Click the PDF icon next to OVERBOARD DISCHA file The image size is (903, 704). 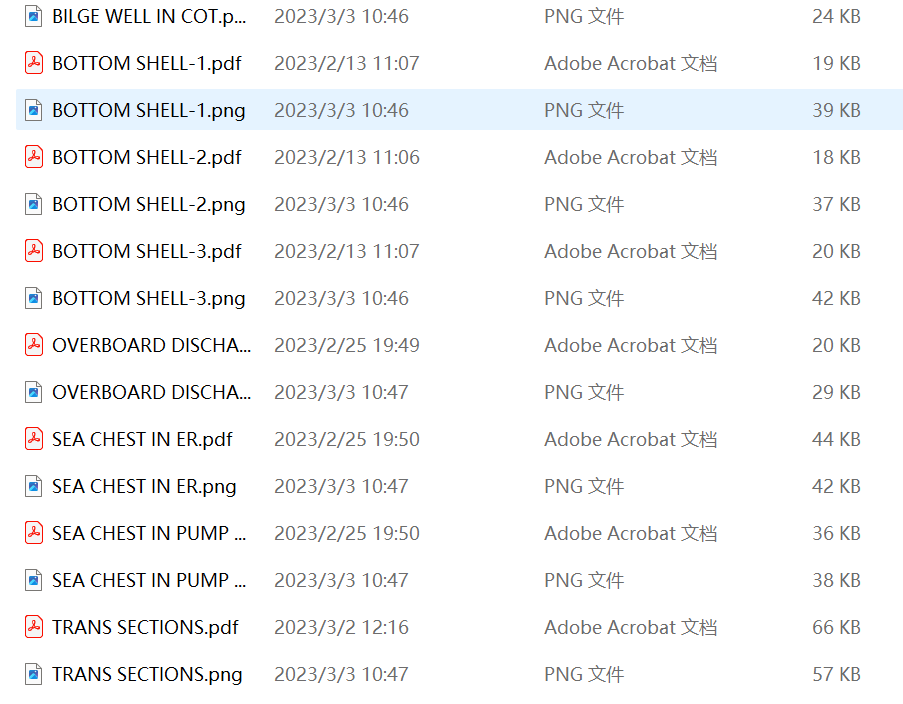[33, 345]
